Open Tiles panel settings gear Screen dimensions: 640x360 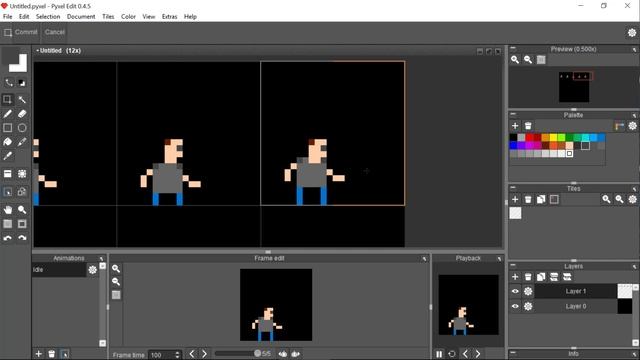(x=632, y=199)
